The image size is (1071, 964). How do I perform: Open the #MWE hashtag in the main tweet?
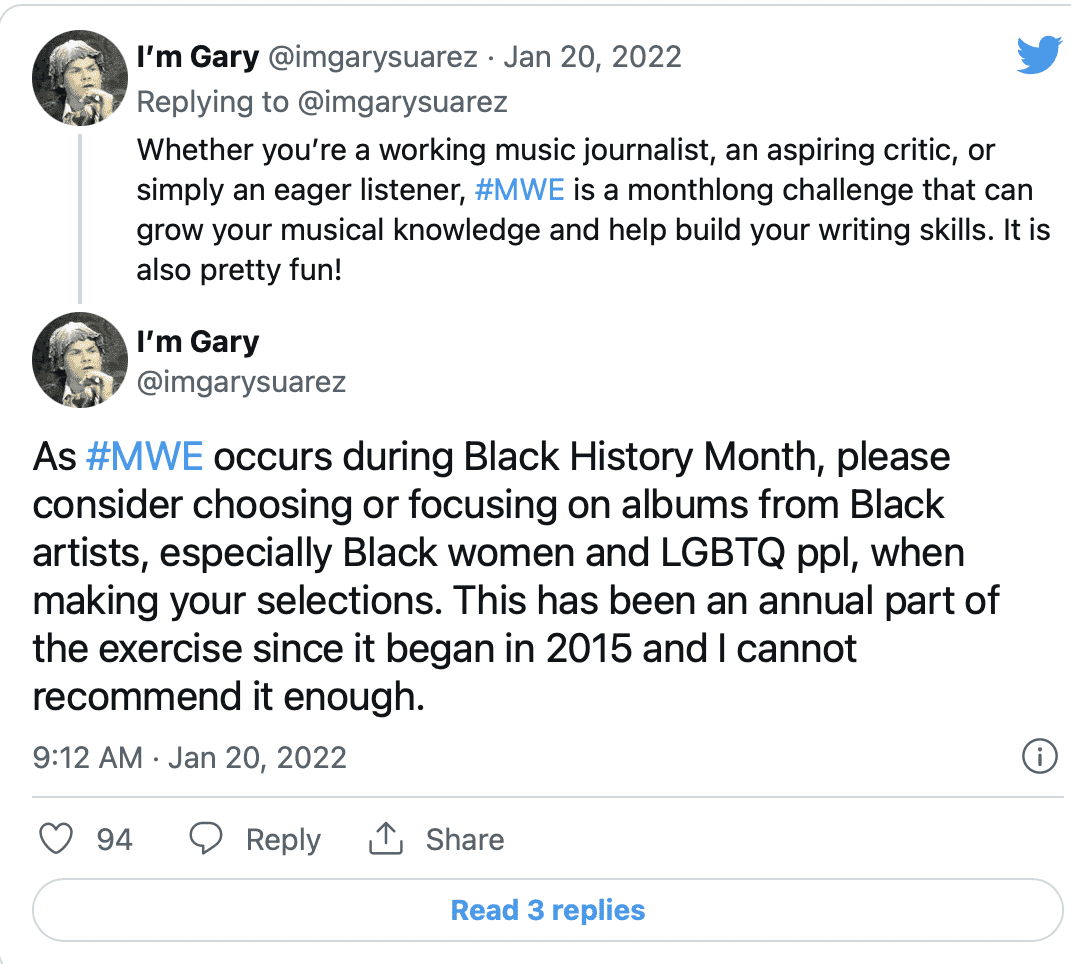point(145,456)
